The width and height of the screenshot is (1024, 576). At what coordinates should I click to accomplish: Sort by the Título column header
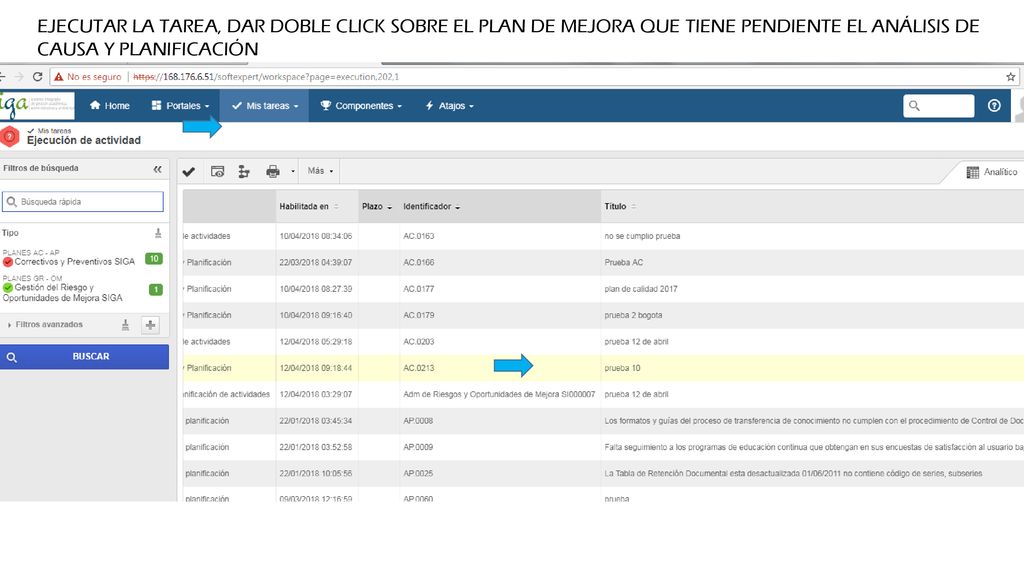pos(620,206)
